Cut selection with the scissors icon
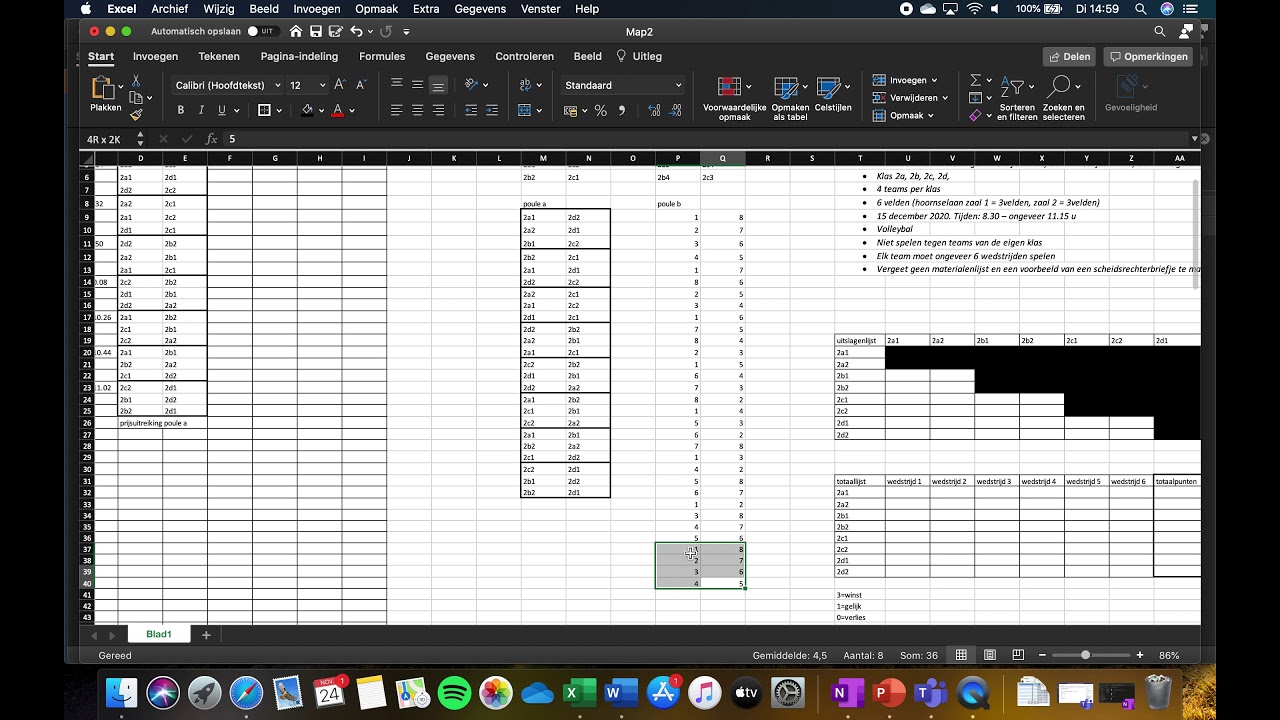Viewport: 1280px width, 720px height. (136, 81)
